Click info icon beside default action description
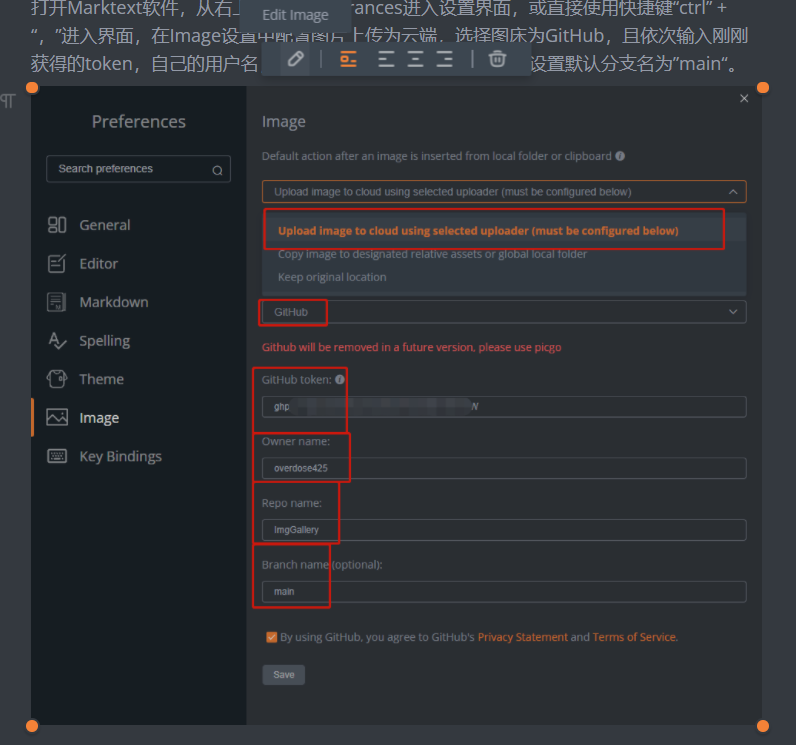 point(620,156)
